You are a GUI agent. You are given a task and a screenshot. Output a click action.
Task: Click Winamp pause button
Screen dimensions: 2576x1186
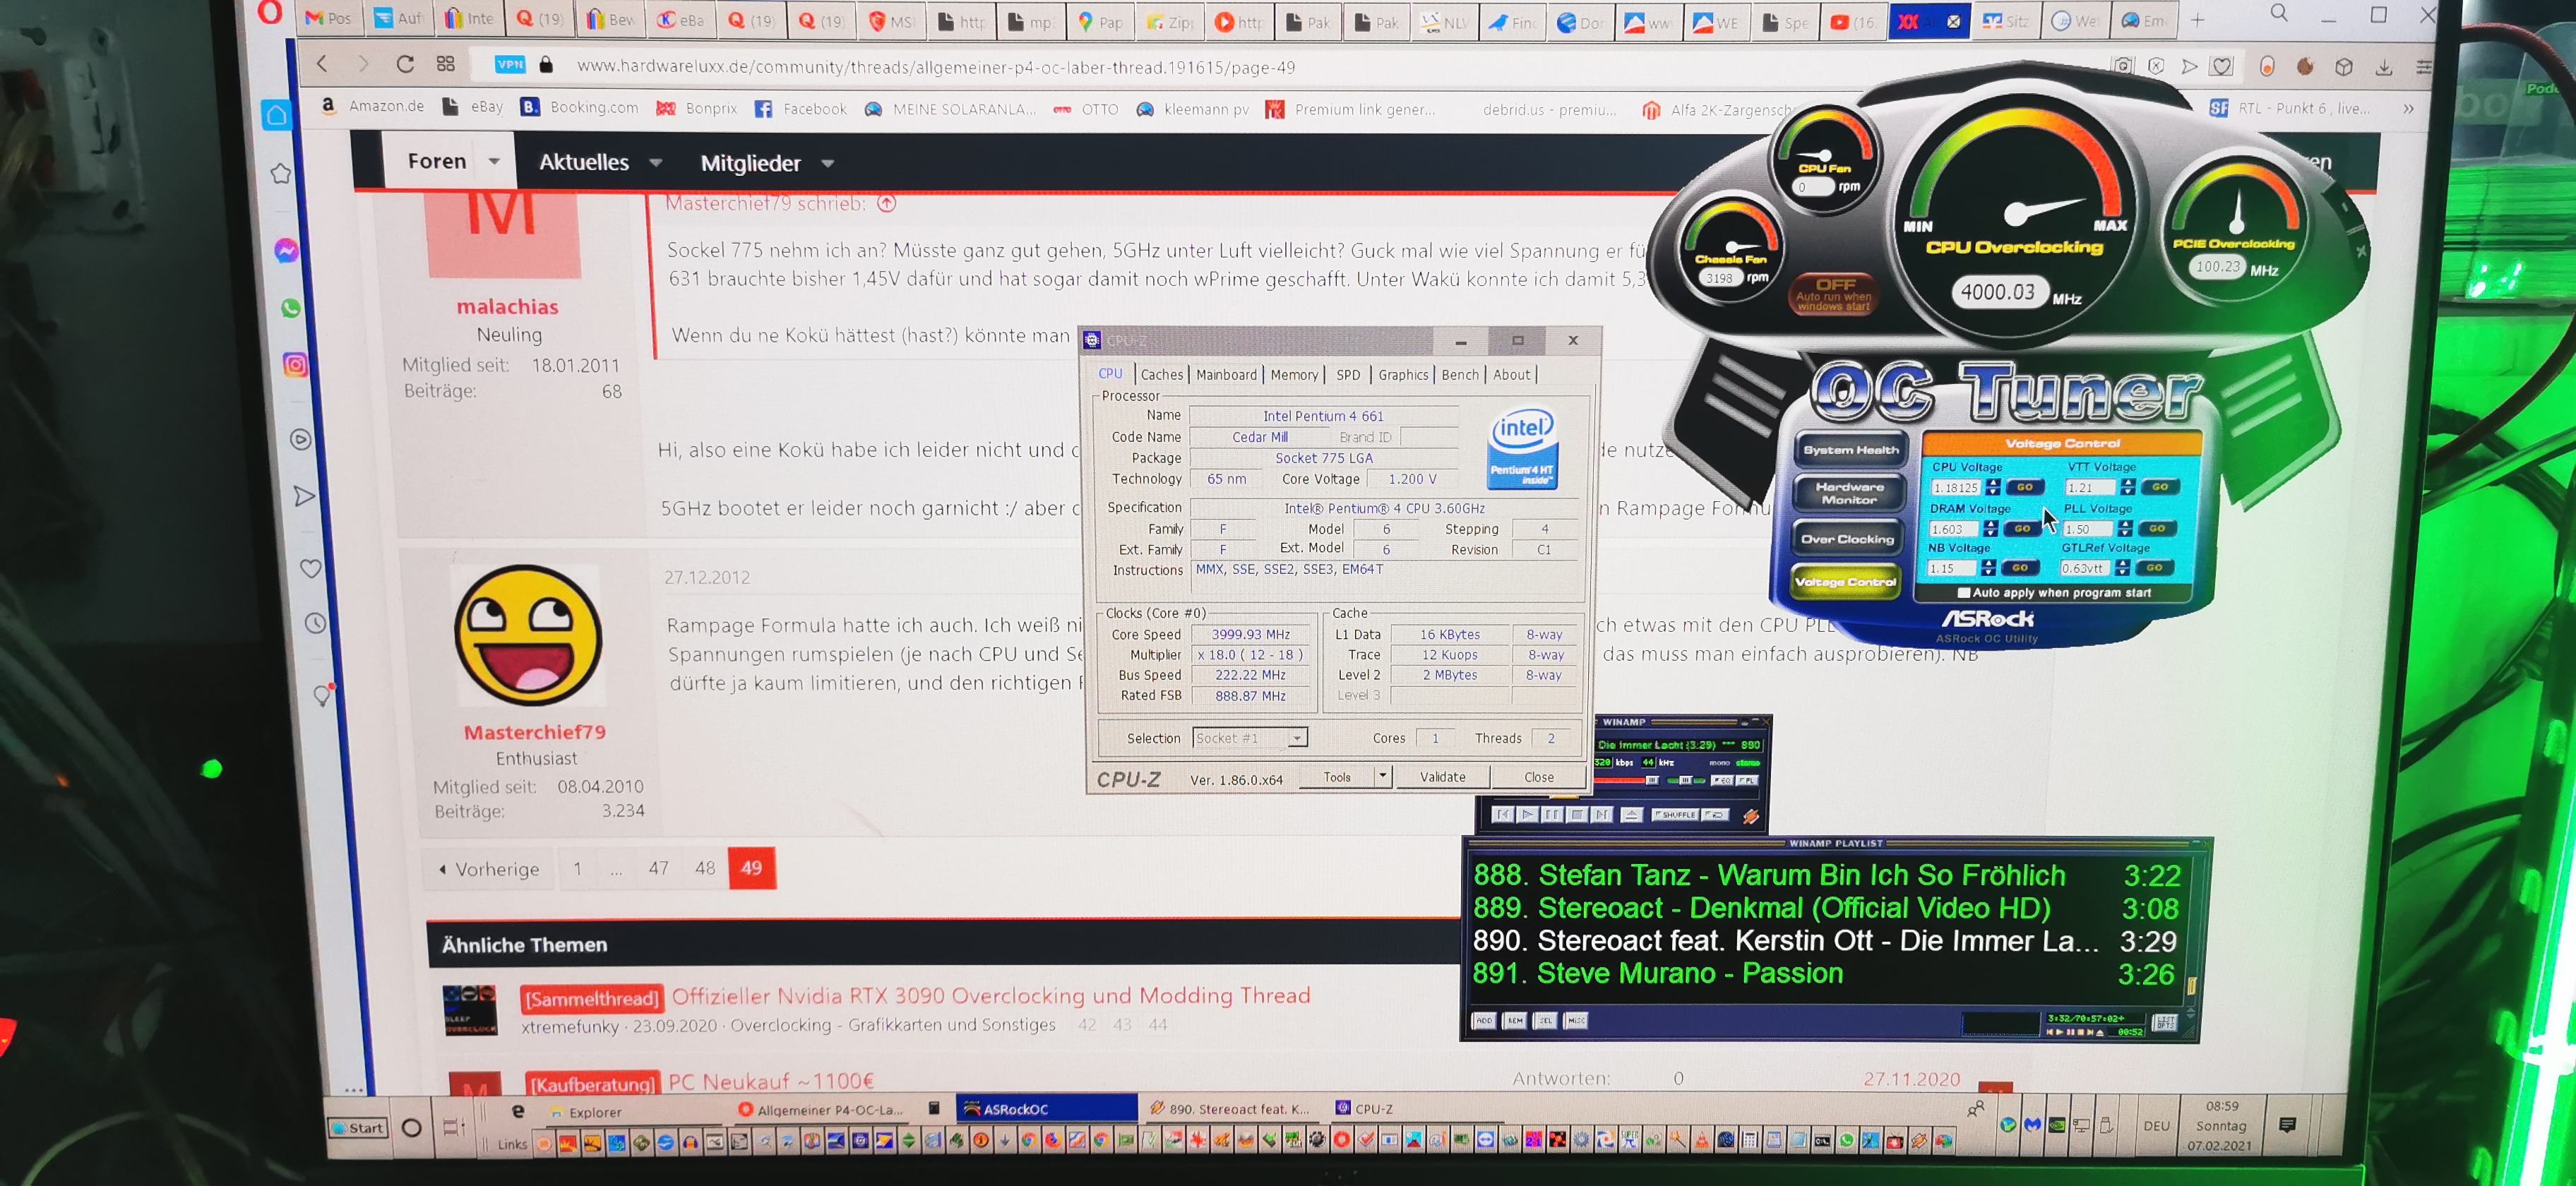point(1553,815)
